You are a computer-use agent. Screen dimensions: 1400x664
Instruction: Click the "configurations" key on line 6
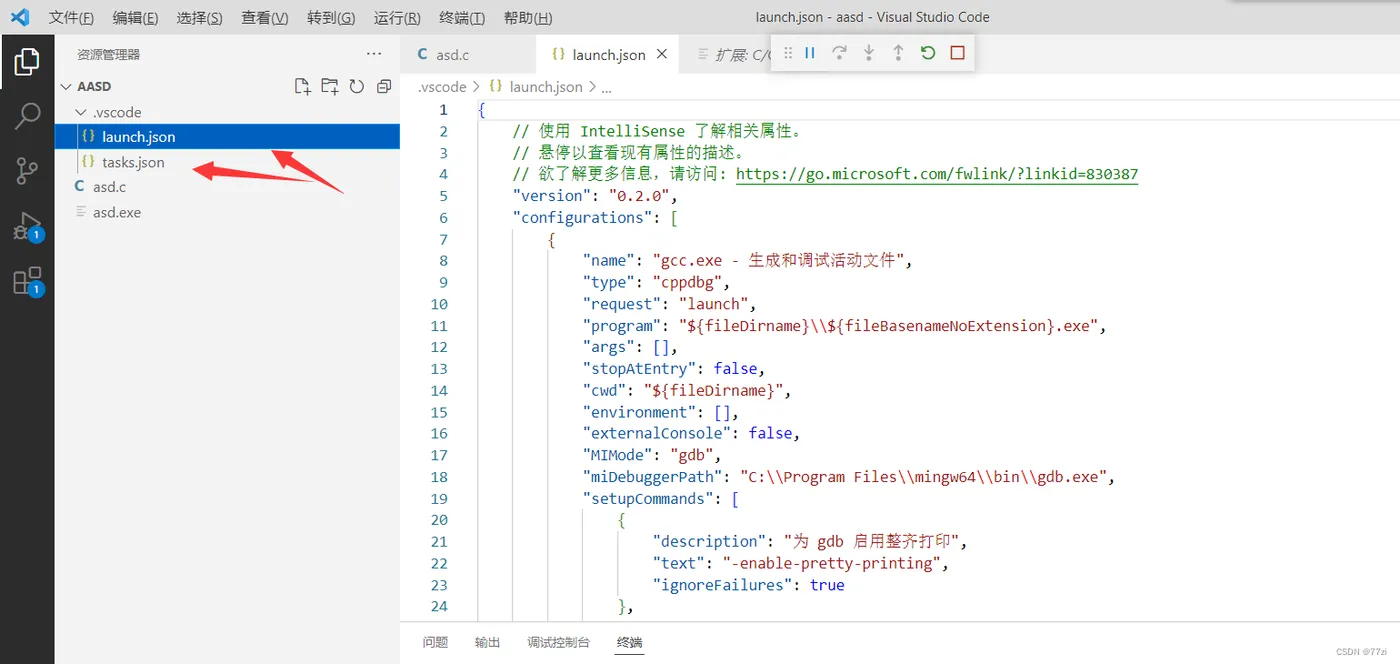581,217
